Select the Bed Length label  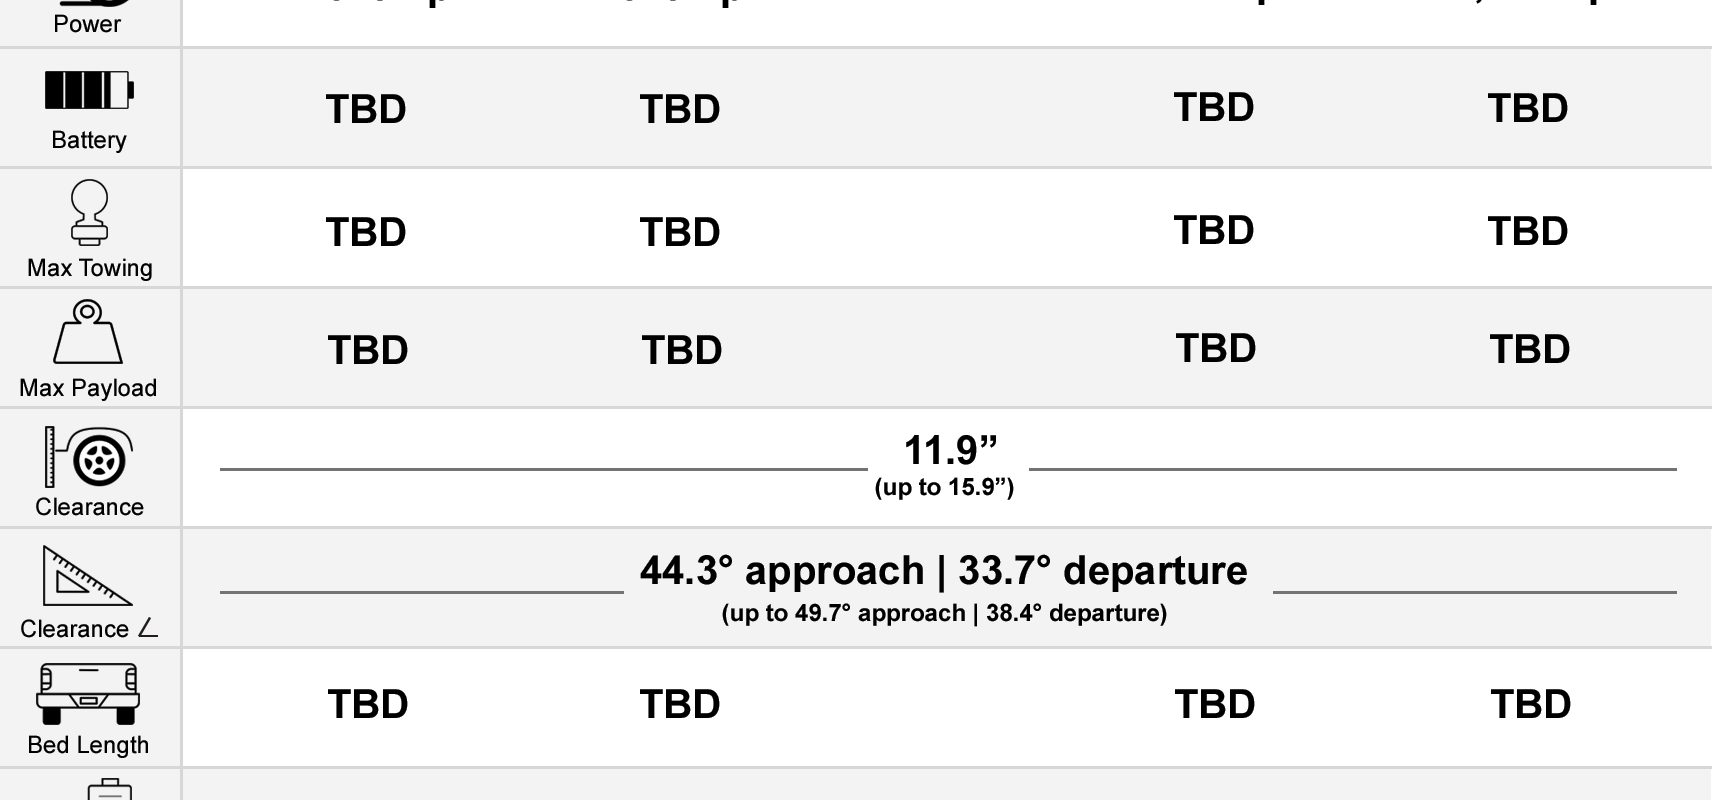tap(88, 745)
